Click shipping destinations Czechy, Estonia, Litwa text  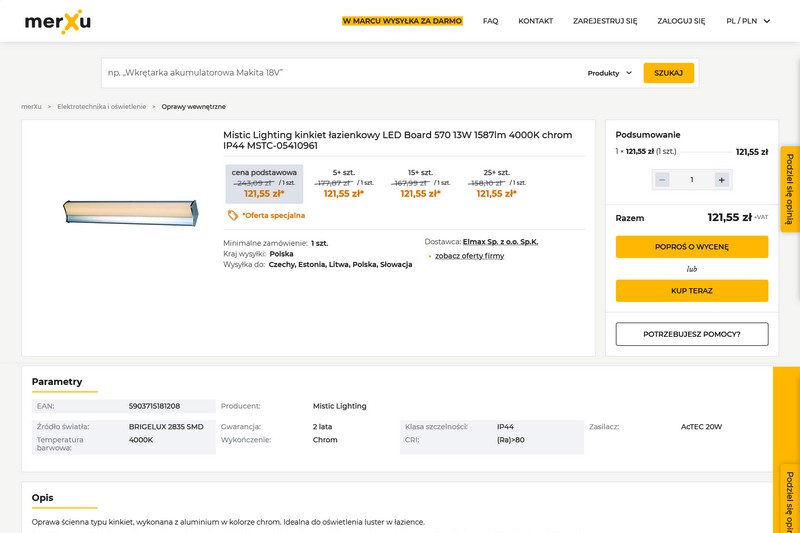point(340,265)
